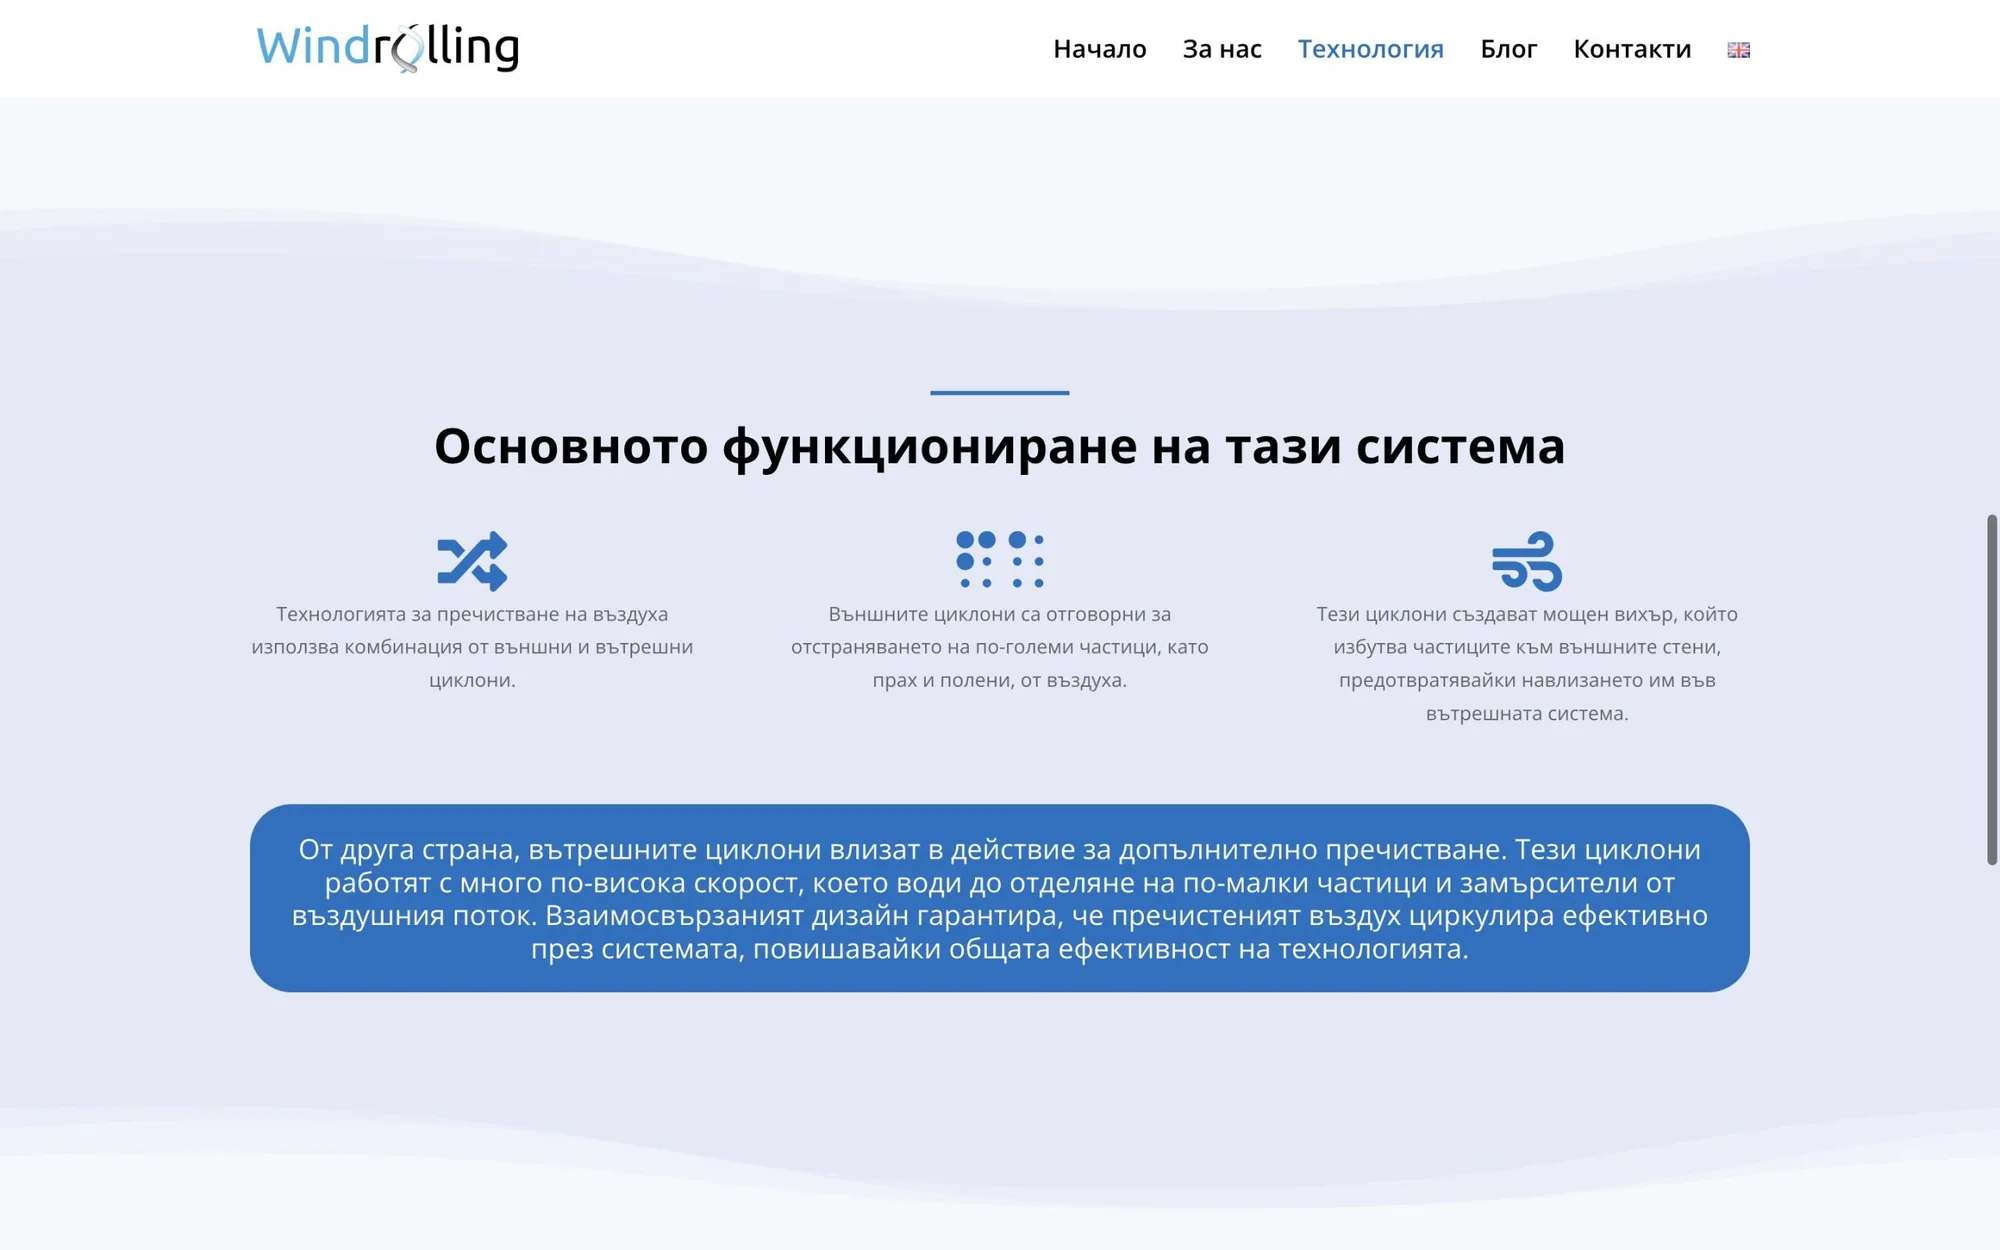Screen dimensions: 2000x1250
Task: Click the dotted particles grid icon
Action: 1000,560
